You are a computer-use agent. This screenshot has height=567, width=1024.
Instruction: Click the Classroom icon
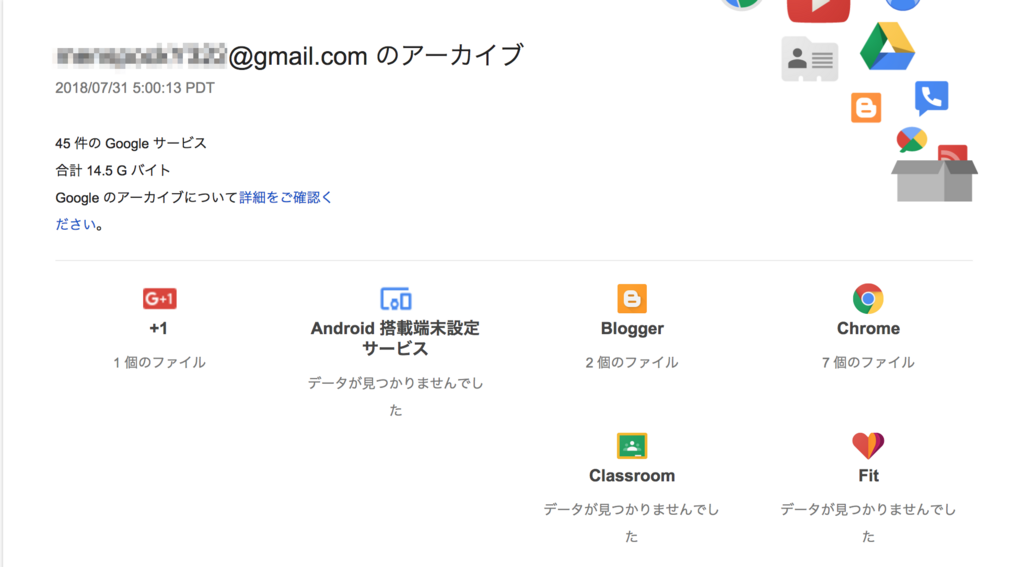(632, 446)
